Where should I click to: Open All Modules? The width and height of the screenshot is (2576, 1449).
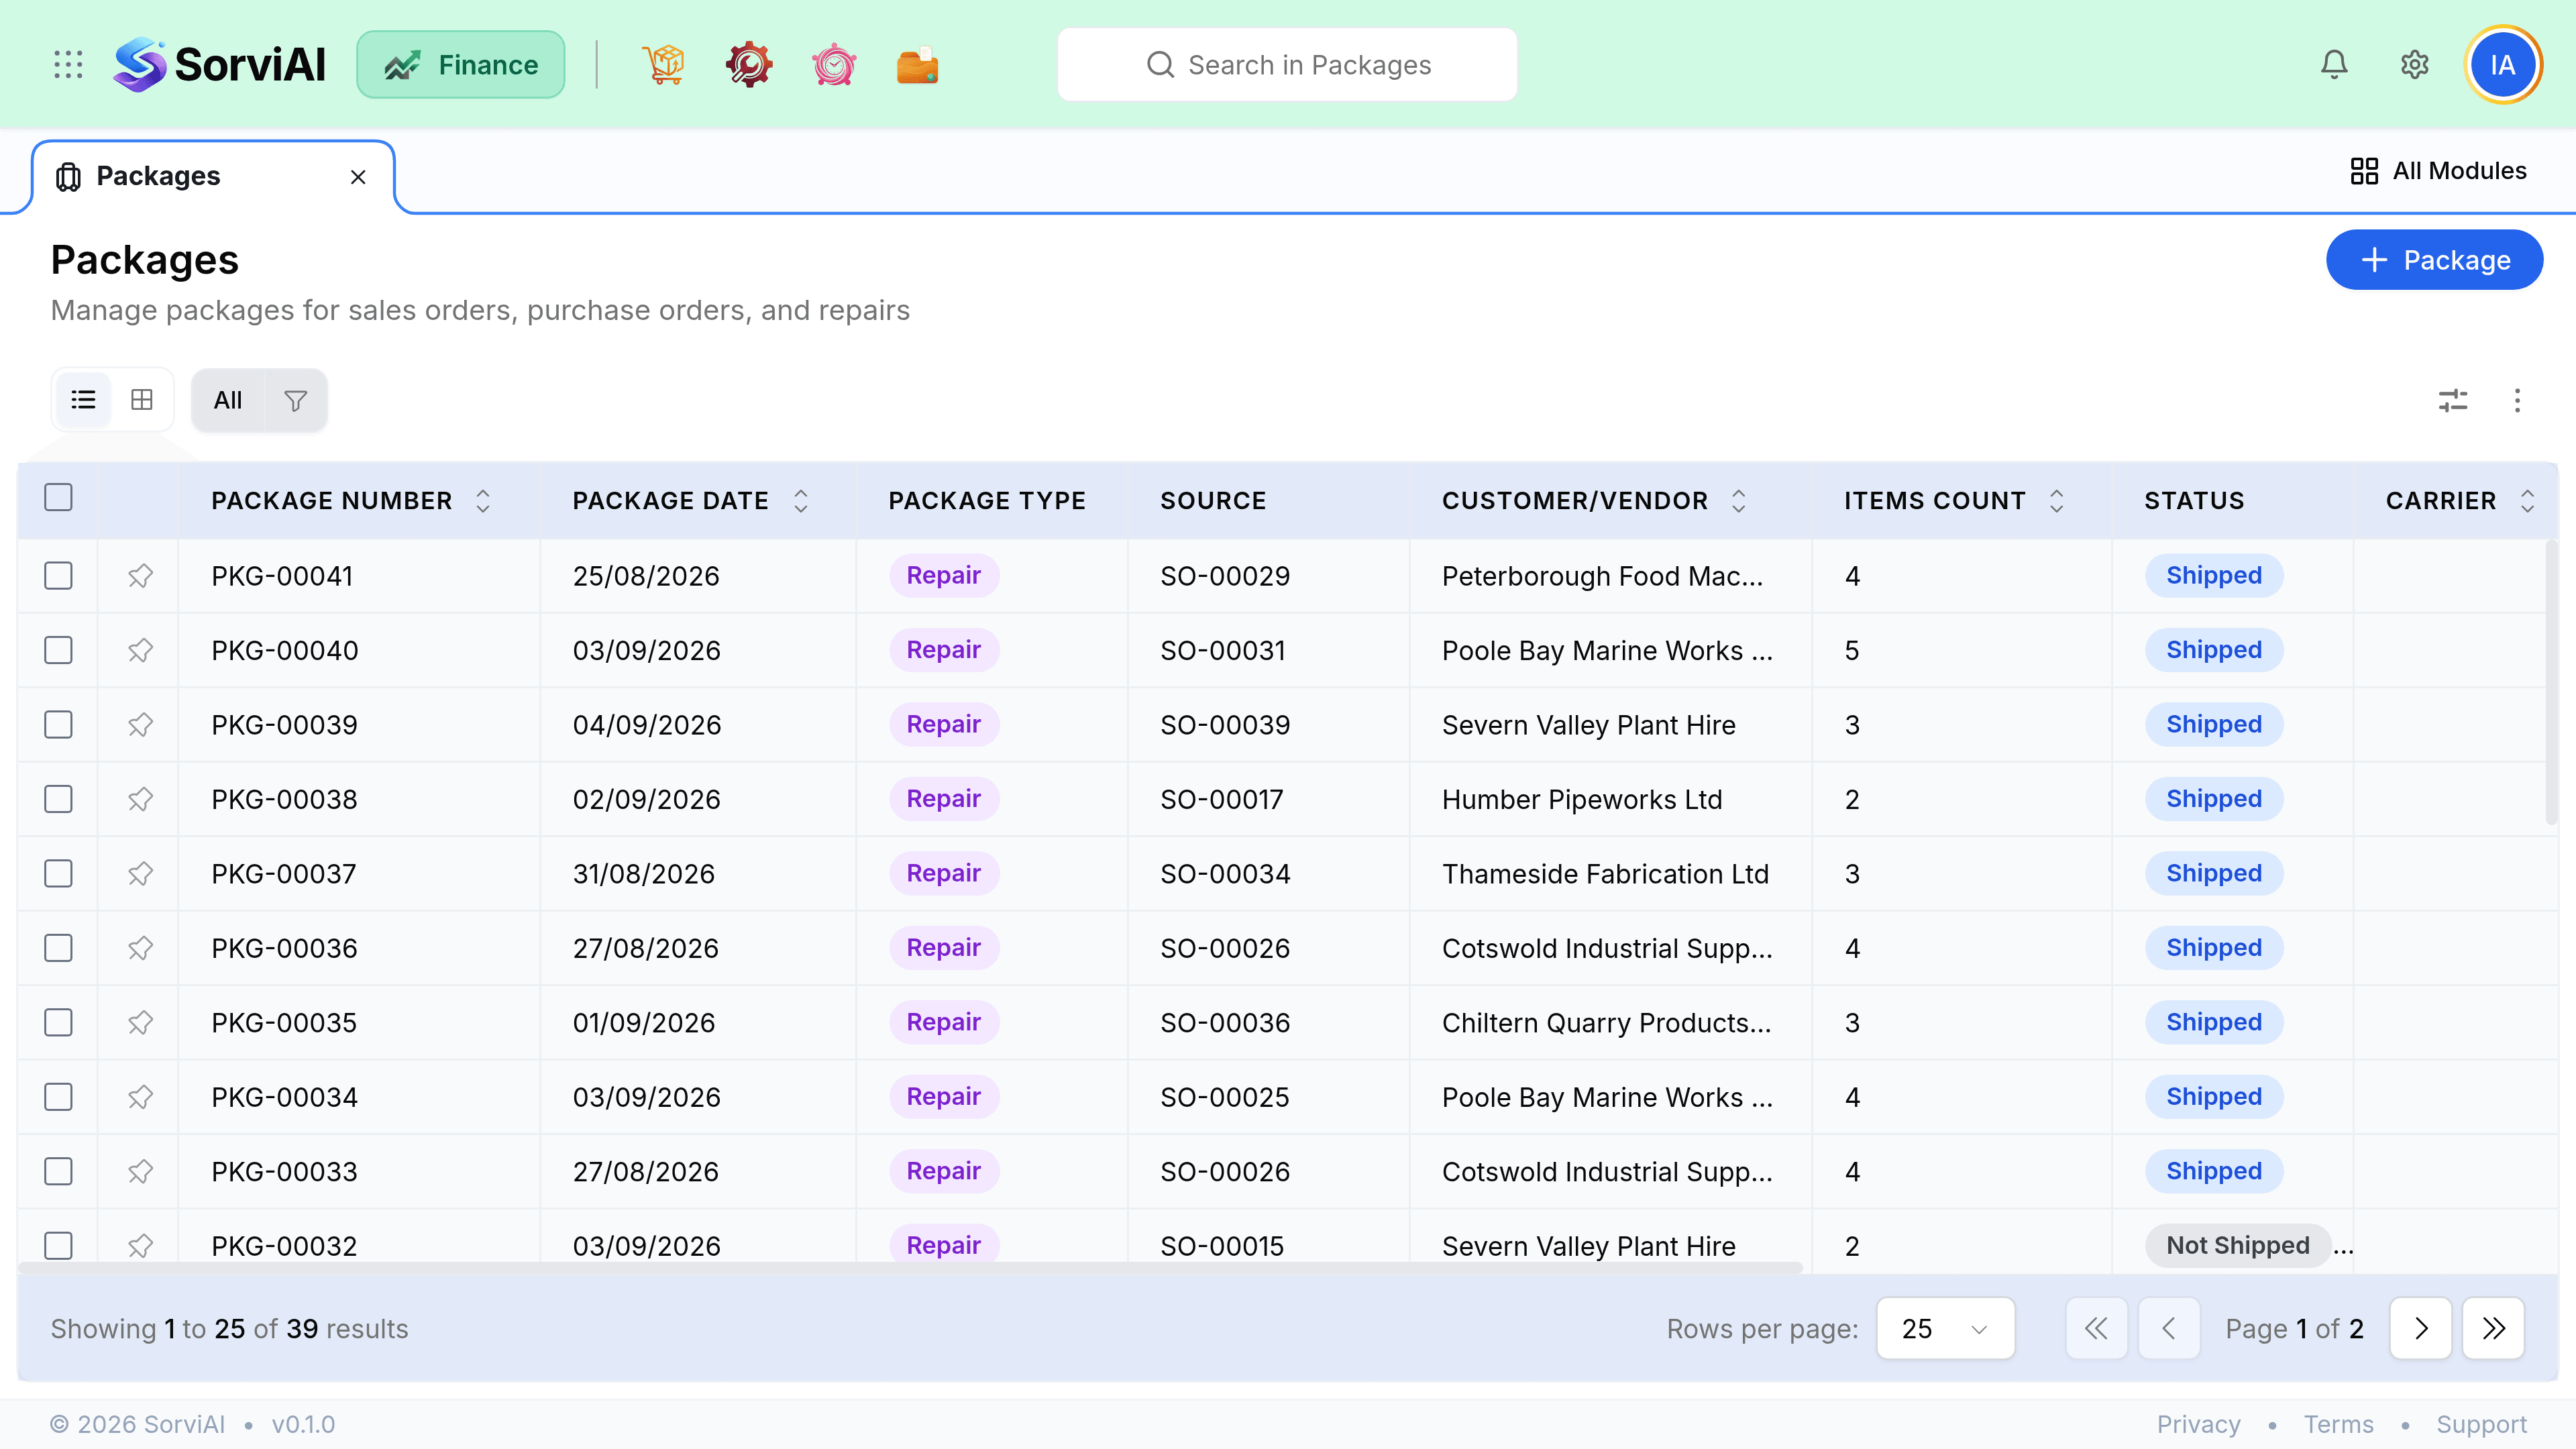[2439, 171]
